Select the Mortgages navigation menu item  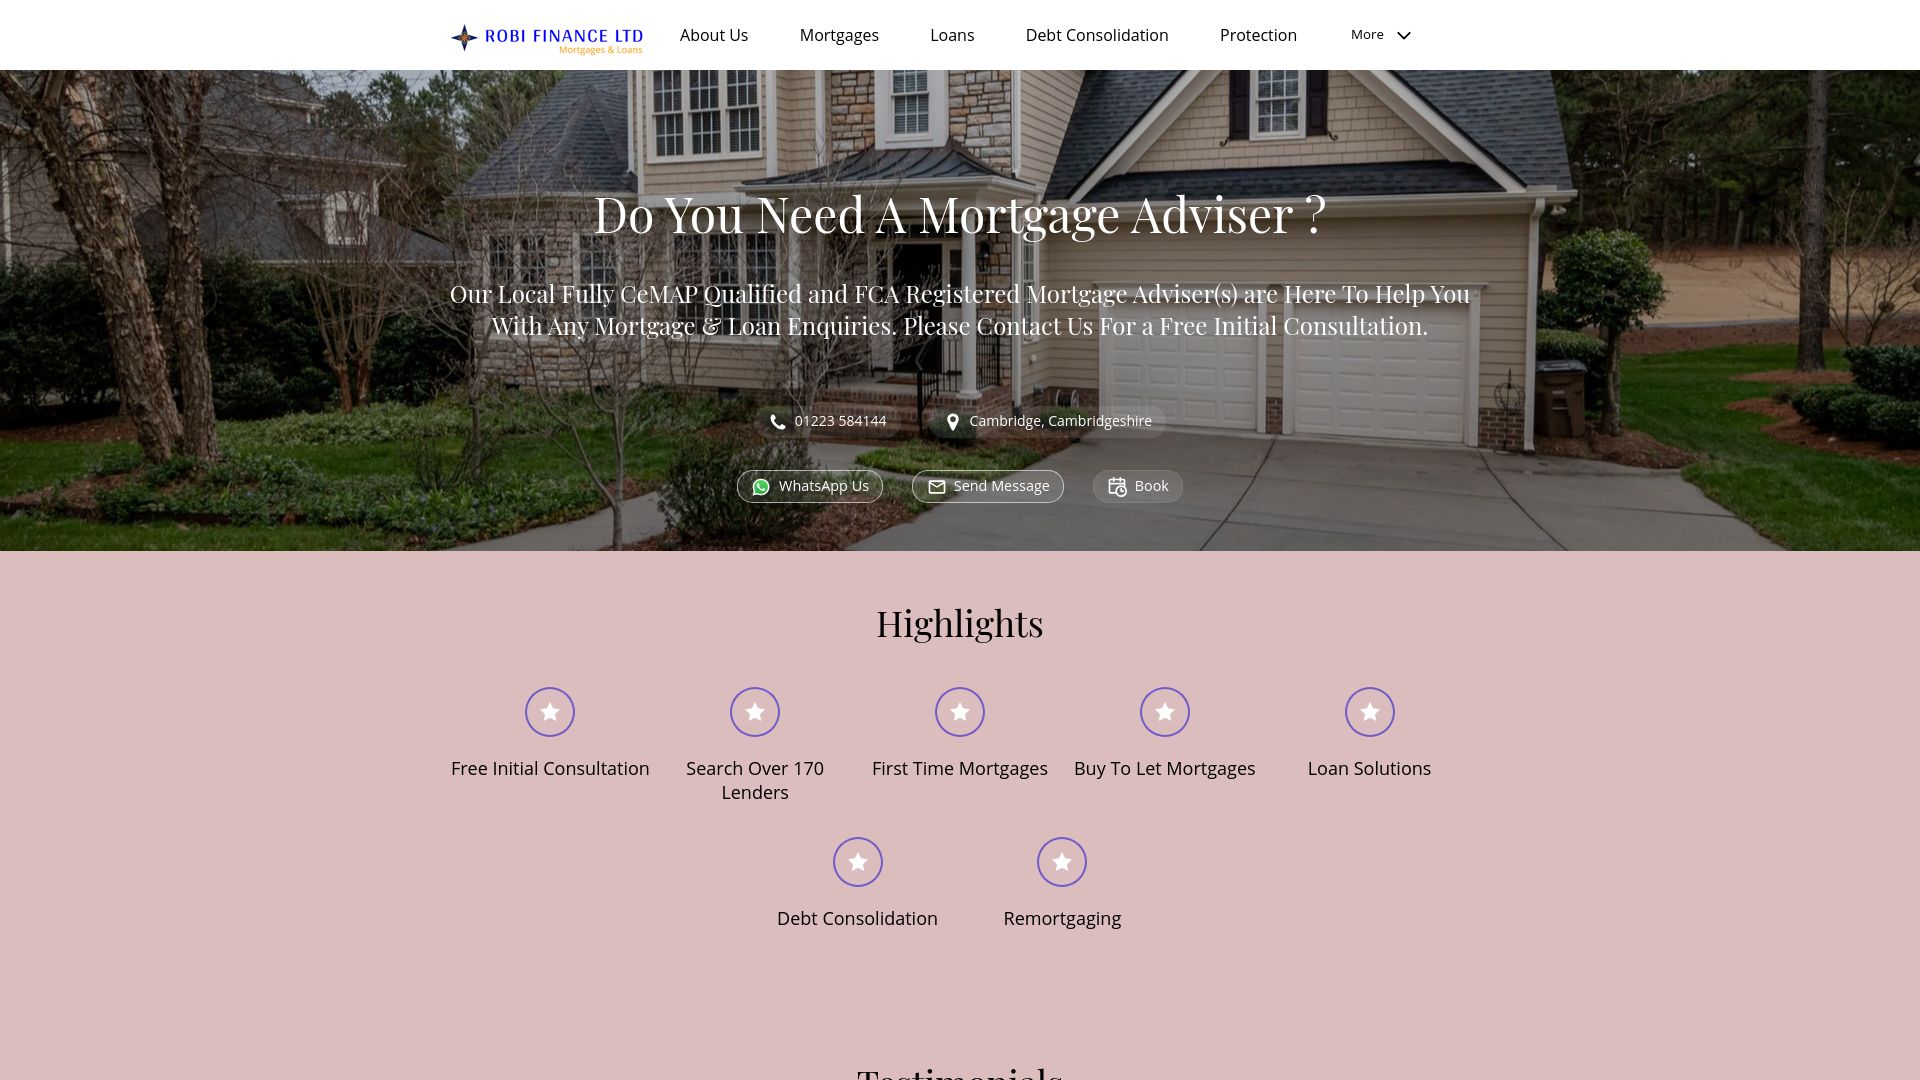coord(839,34)
